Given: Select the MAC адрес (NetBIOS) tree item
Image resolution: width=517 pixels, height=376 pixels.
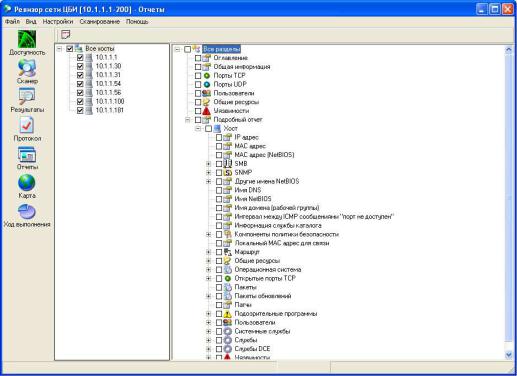Looking at the screenshot, I should click(x=264, y=155).
